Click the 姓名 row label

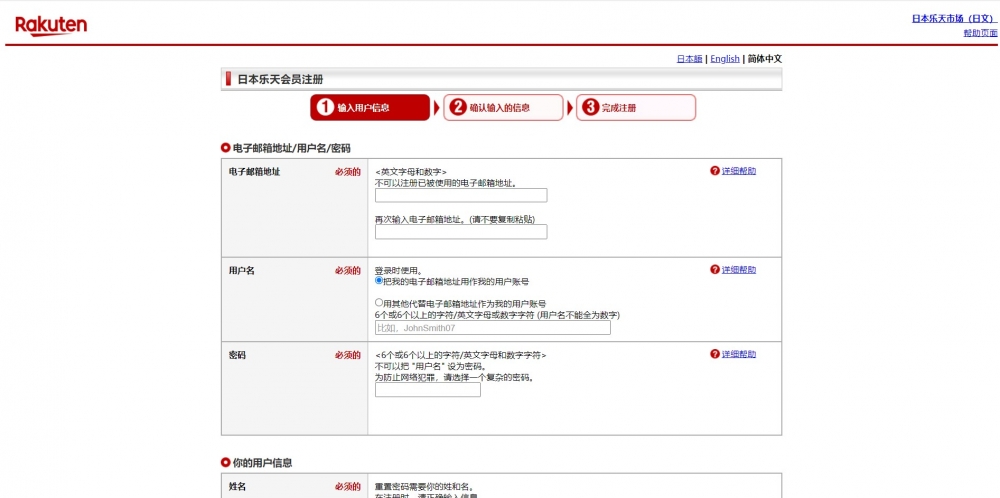click(237, 487)
